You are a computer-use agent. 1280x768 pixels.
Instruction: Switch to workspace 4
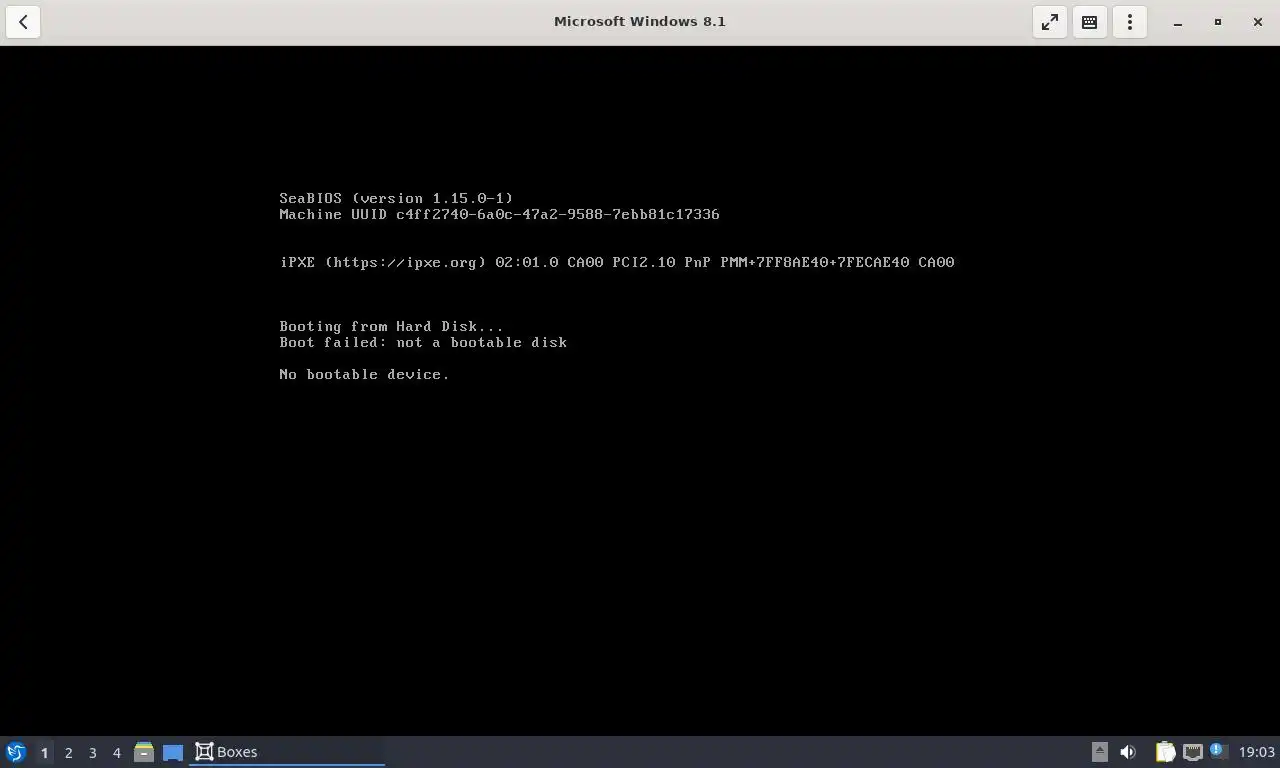coord(116,752)
